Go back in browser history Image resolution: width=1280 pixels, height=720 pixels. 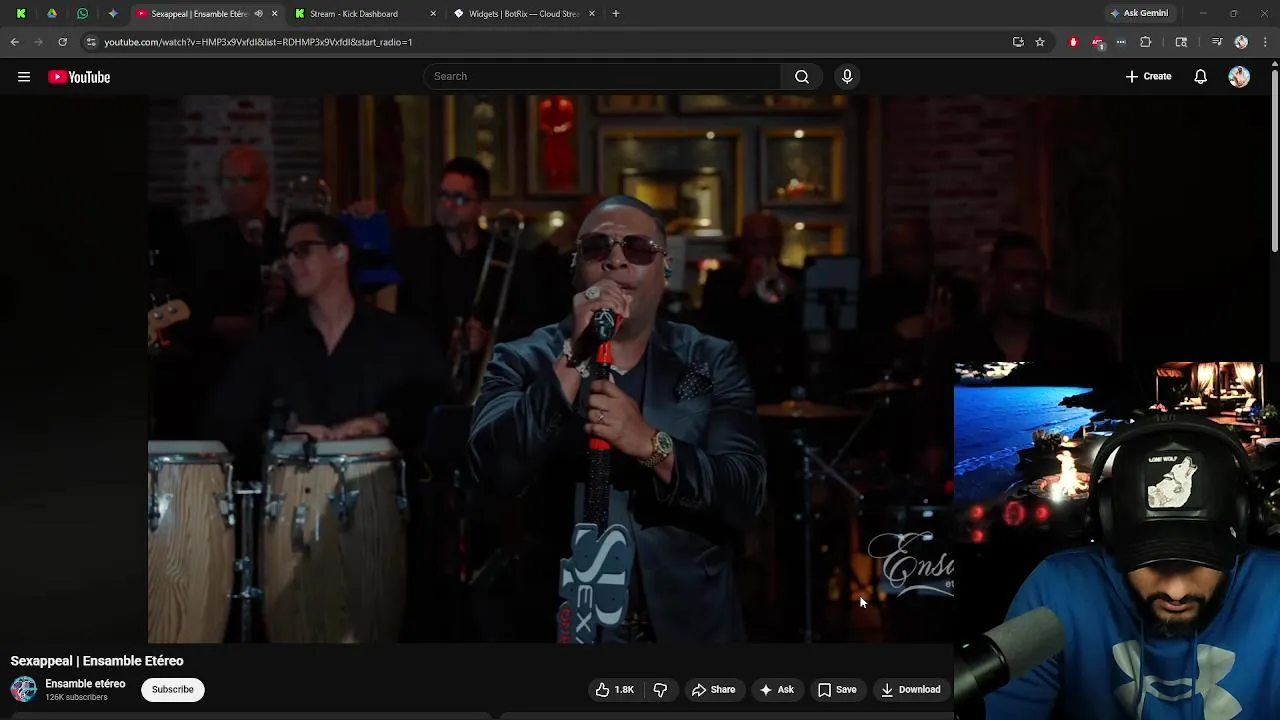(15, 42)
